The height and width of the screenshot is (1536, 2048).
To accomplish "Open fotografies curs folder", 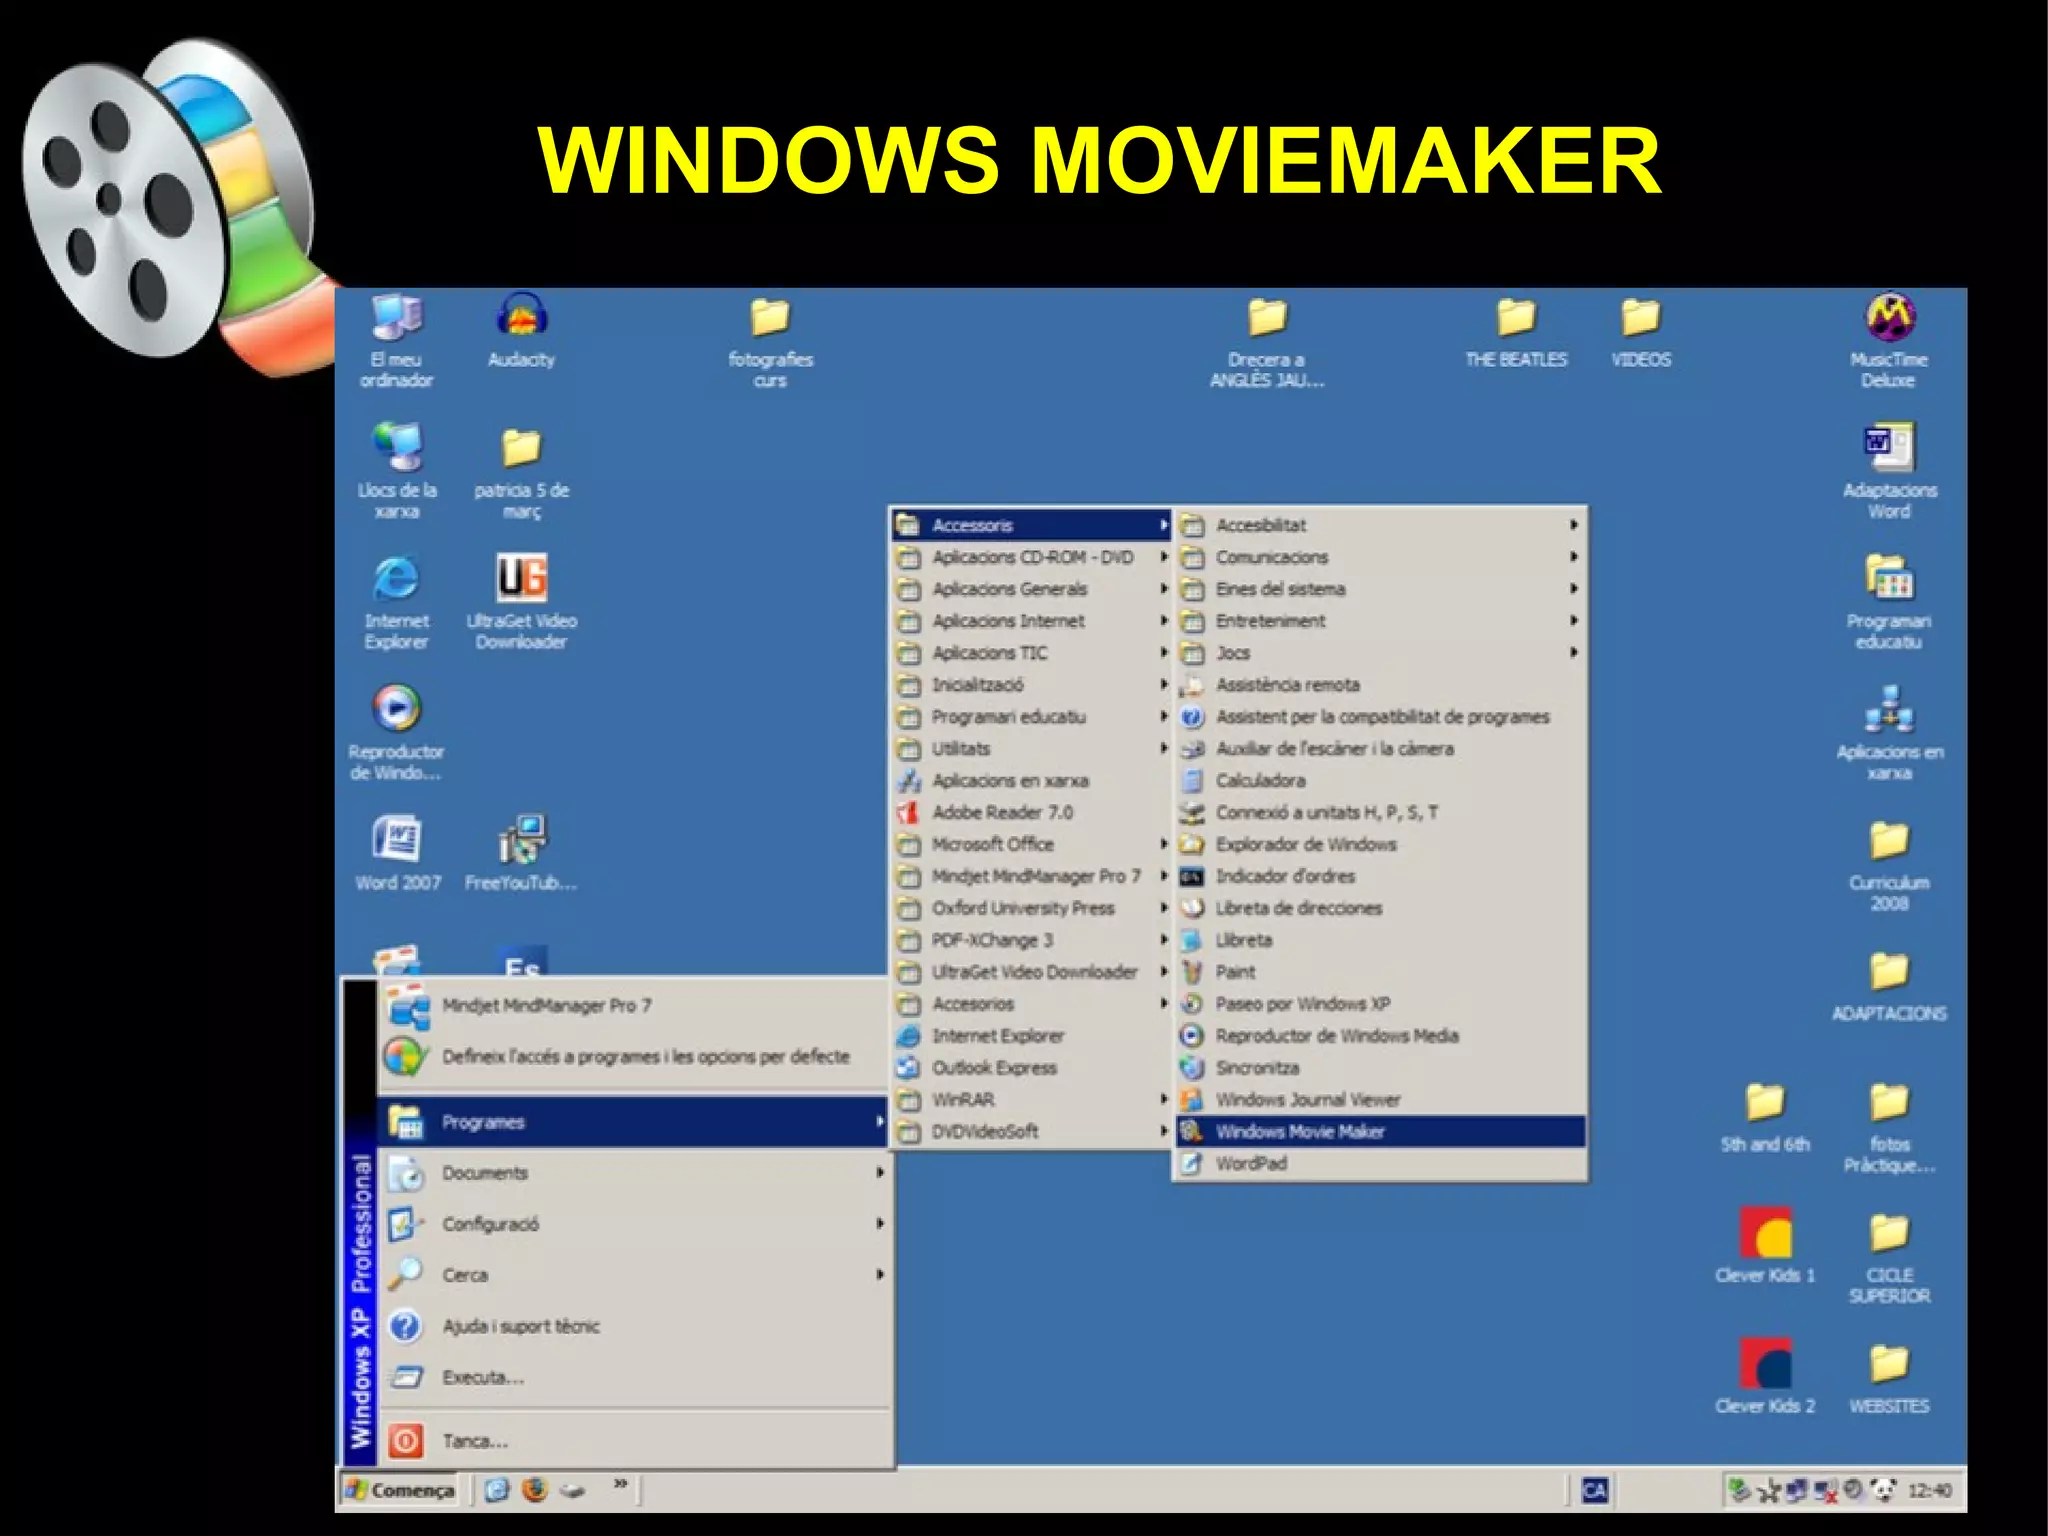I will tap(770, 341).
